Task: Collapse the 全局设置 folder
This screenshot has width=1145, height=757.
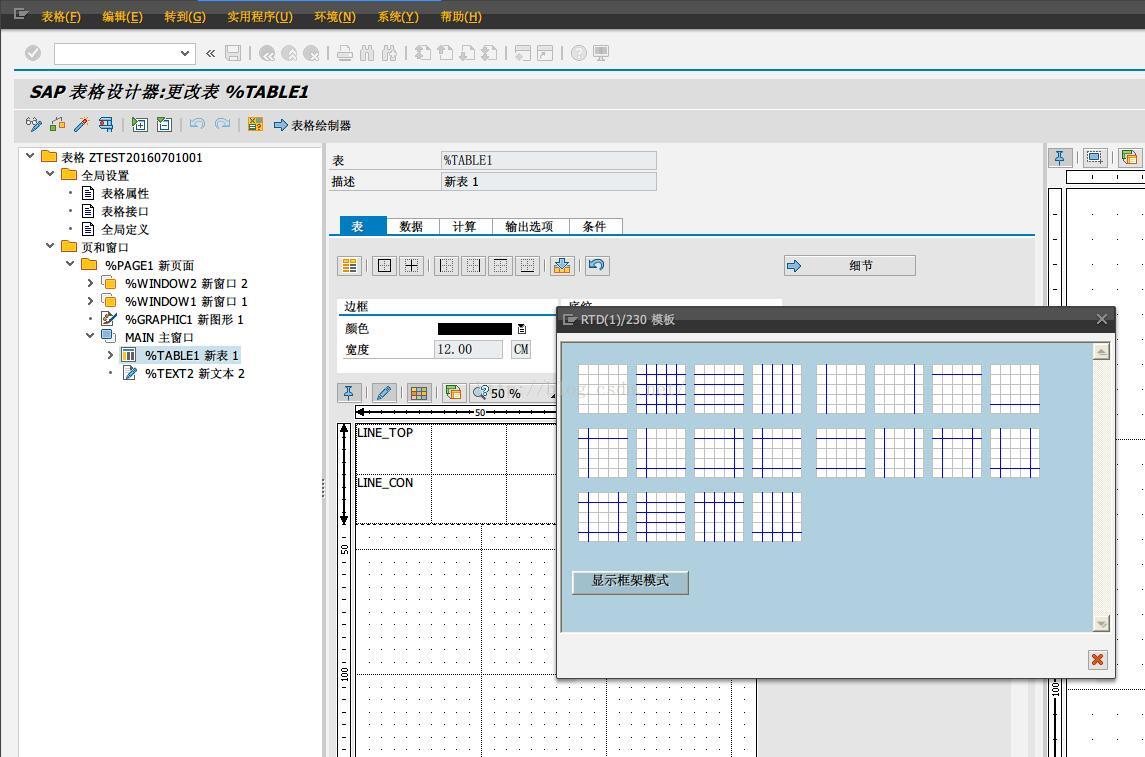Action: (x=50, y=174)
